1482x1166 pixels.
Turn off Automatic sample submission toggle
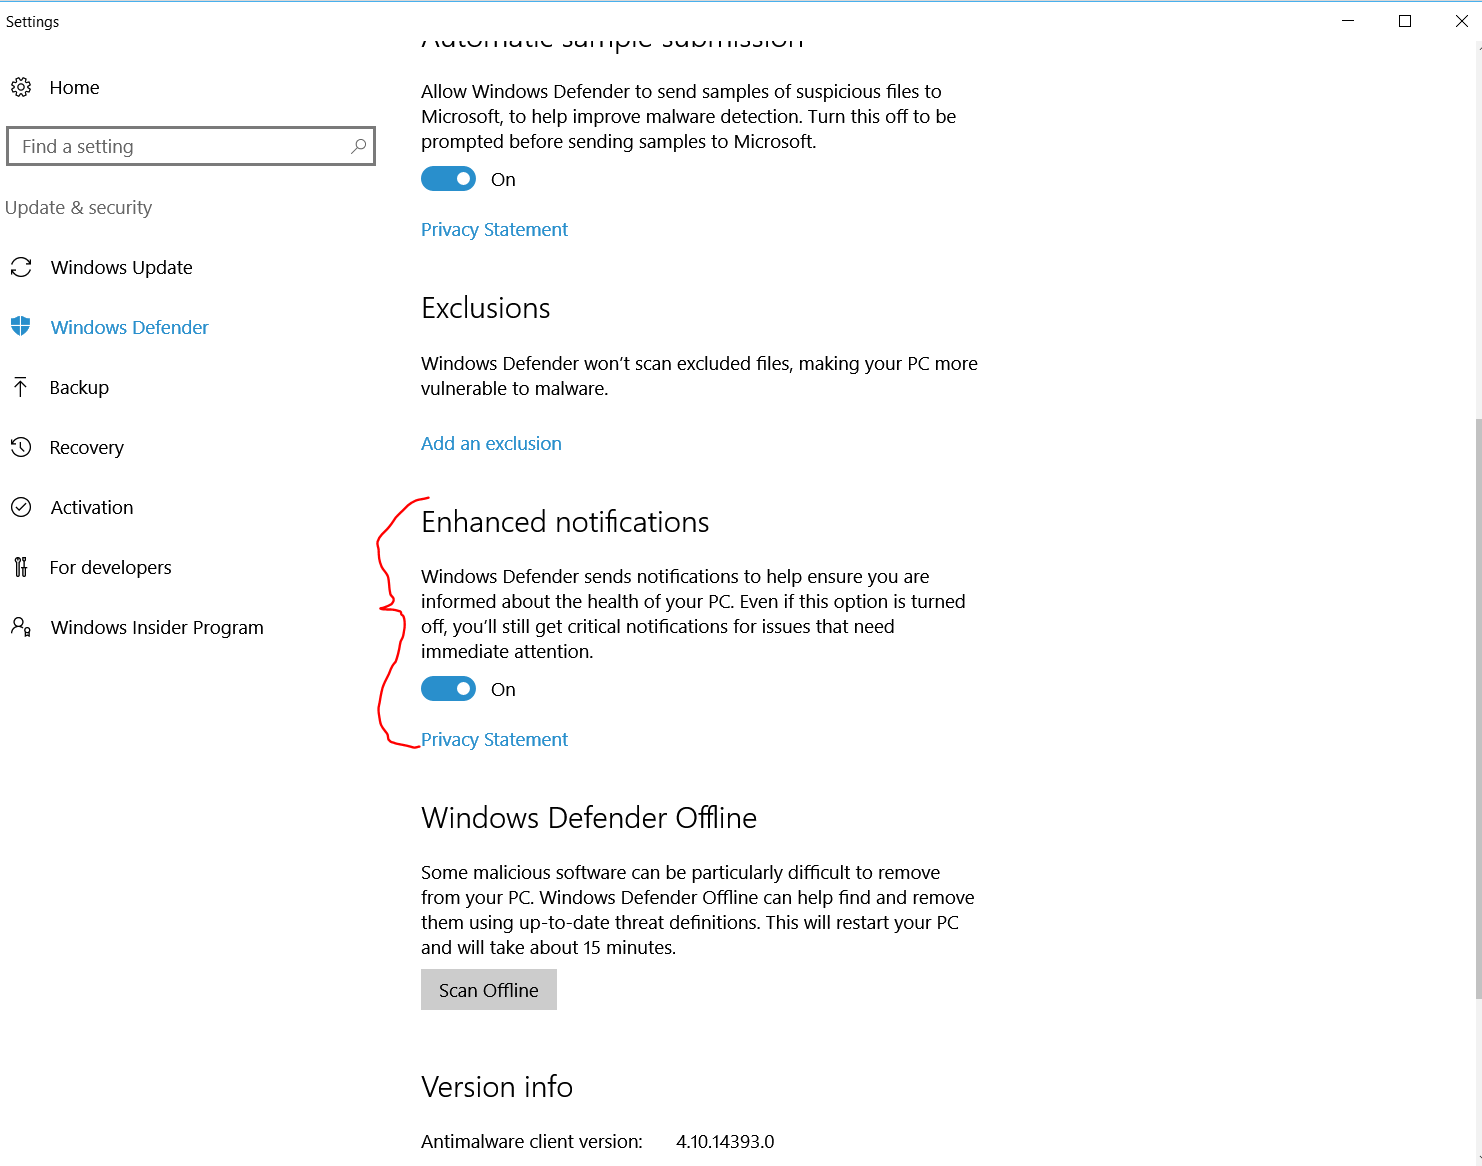[x=448, y=179]
